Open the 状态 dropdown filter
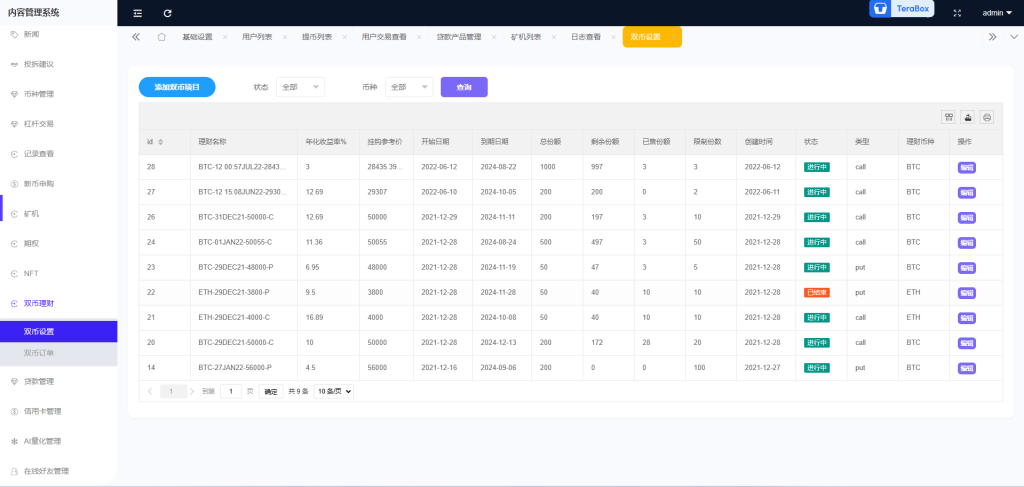 tap(300, 87)
